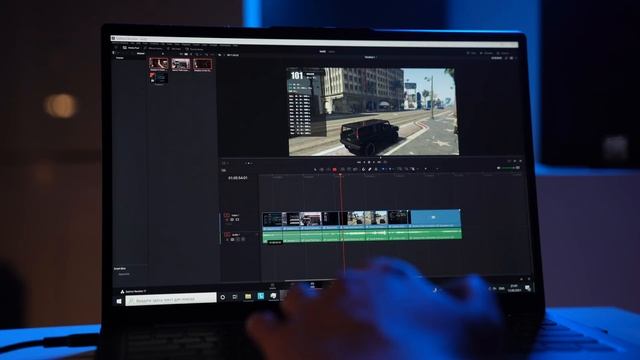Open the Inspector panel button at top right

pyautogui.click(x=504, y=53)
